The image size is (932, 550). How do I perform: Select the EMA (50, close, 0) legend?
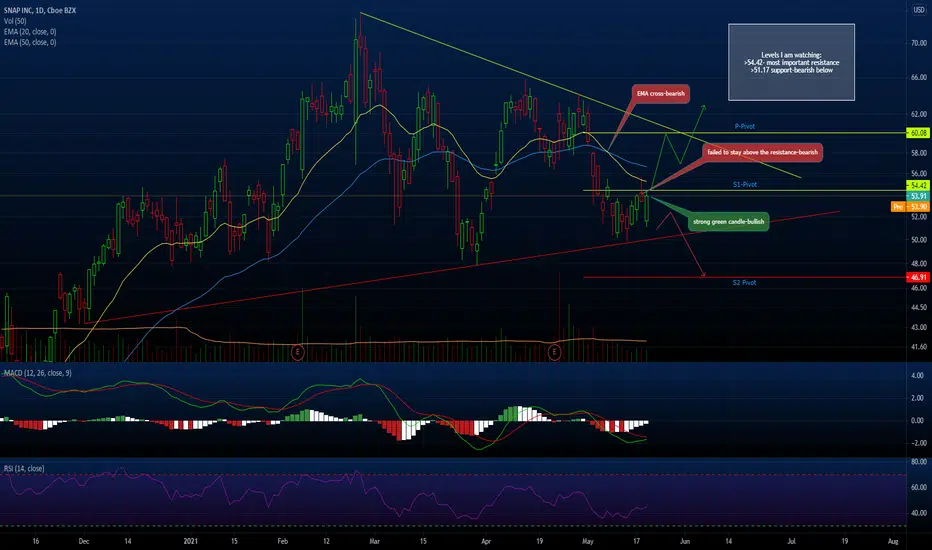[x=30, y=43]
